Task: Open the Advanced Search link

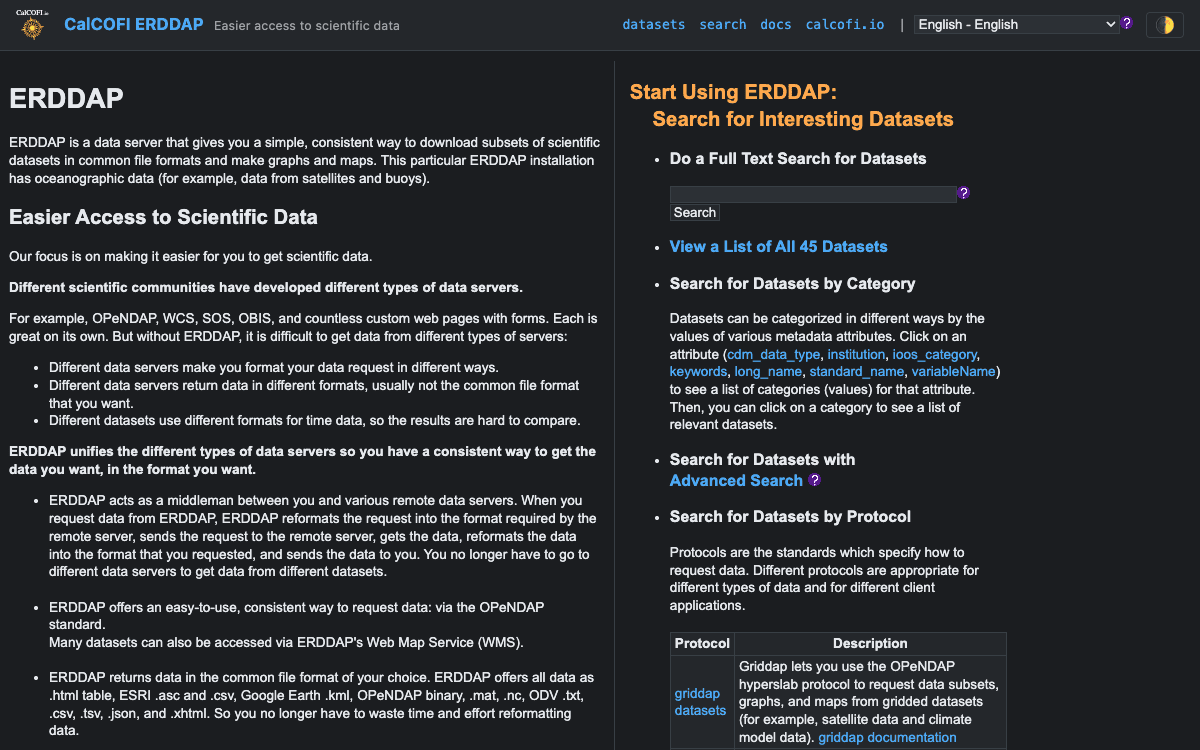Action: [737, 481]
